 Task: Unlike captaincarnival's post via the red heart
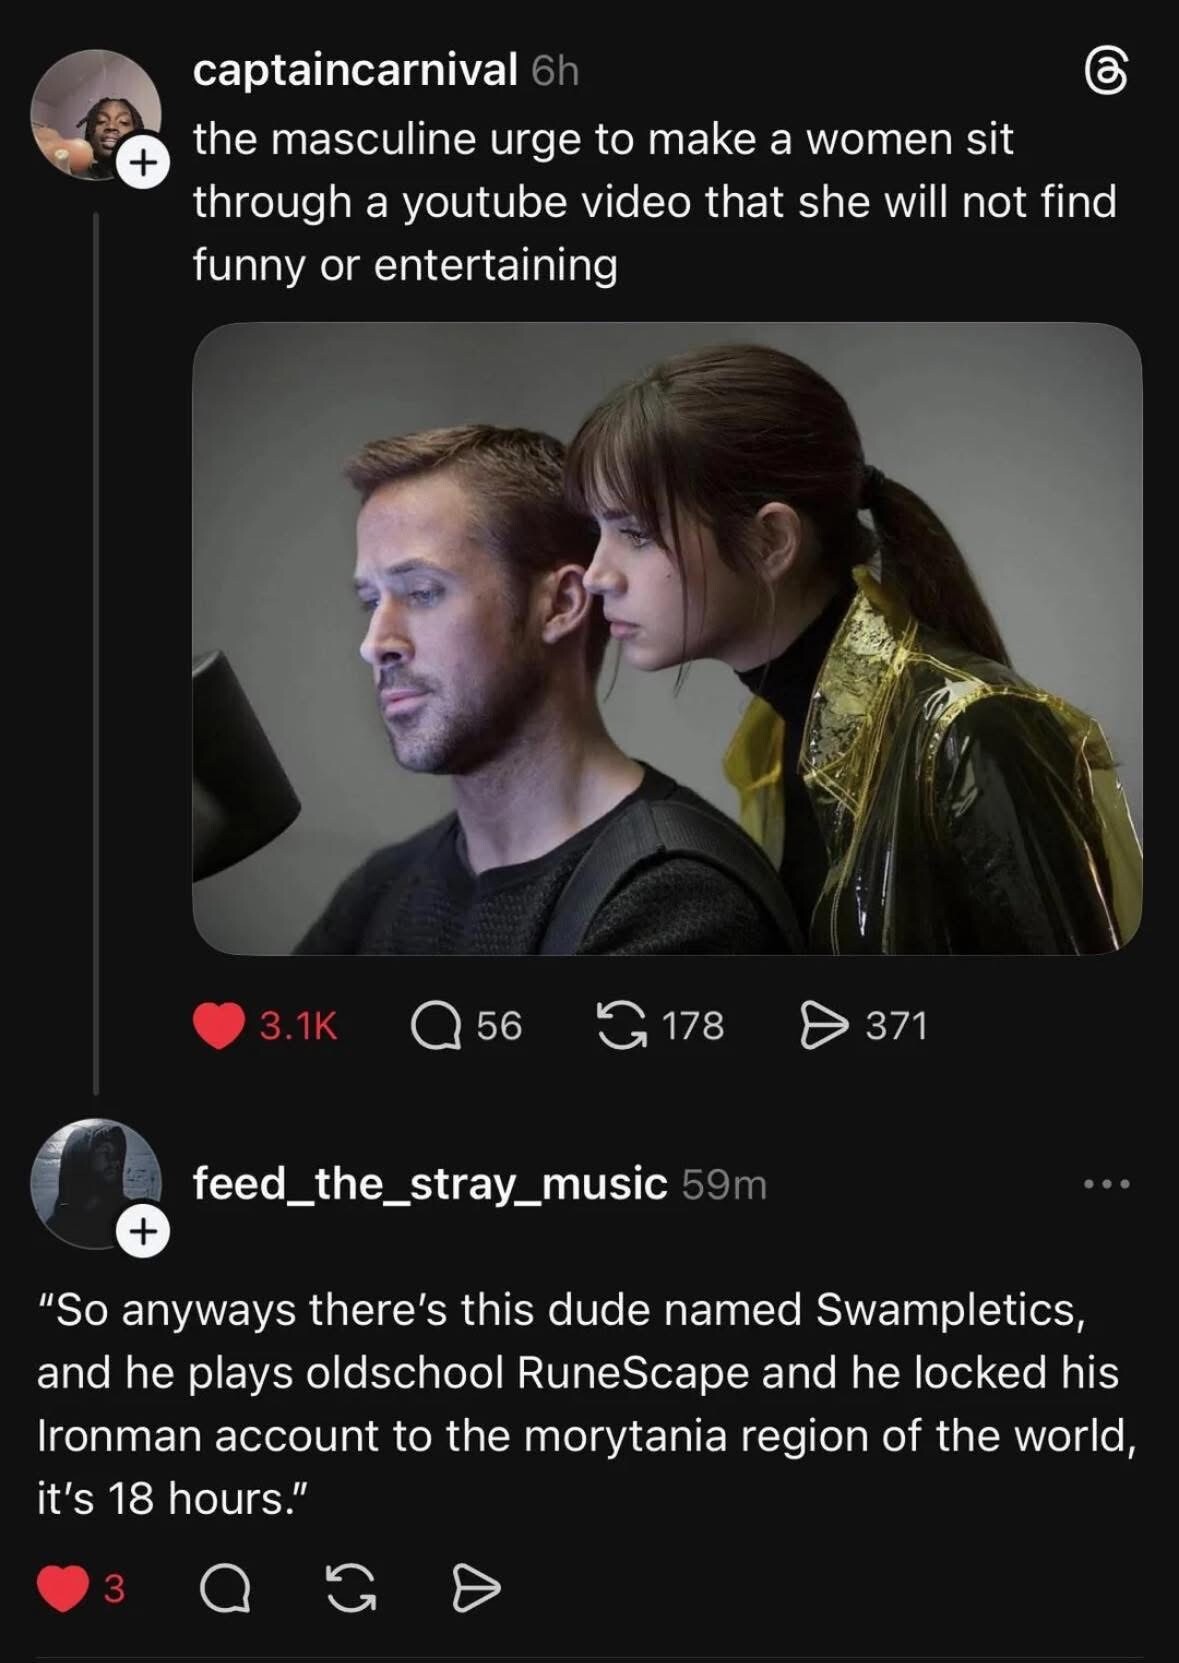coord(219,1026)
